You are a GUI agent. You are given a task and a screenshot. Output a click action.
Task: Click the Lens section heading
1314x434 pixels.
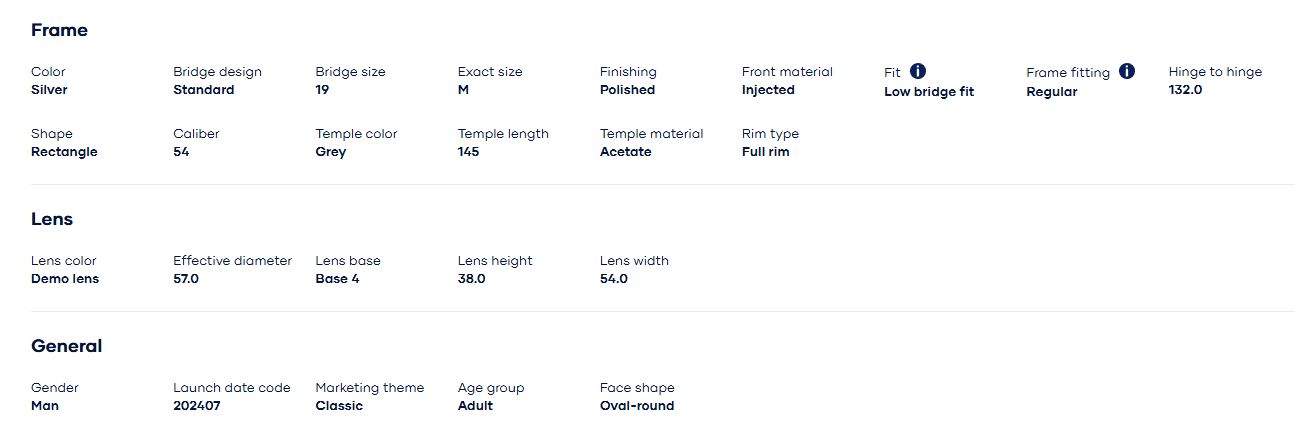[52, 219]
